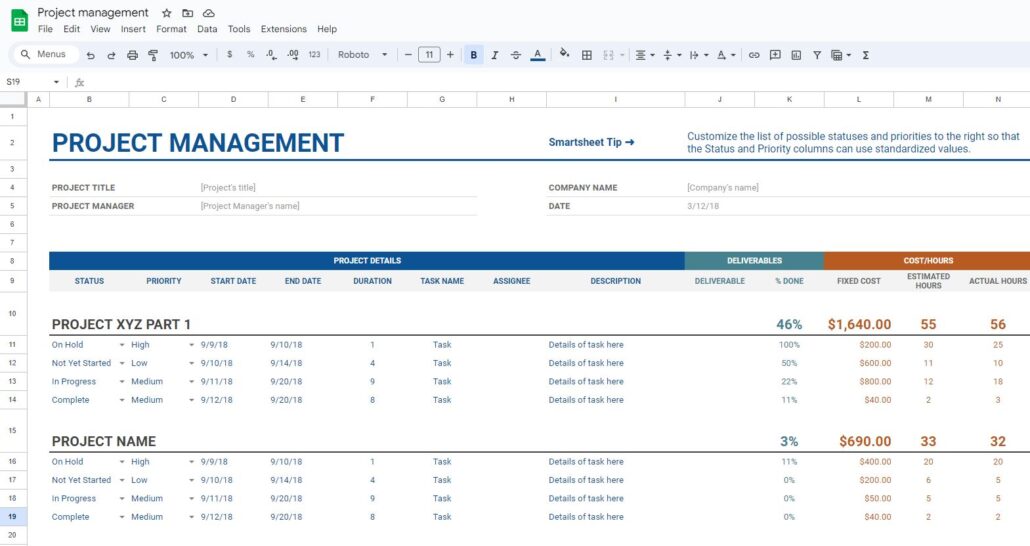The width and height of the screenshot is (1030, 546).
Task: Open the Format menu
Action: coord(171,29)
